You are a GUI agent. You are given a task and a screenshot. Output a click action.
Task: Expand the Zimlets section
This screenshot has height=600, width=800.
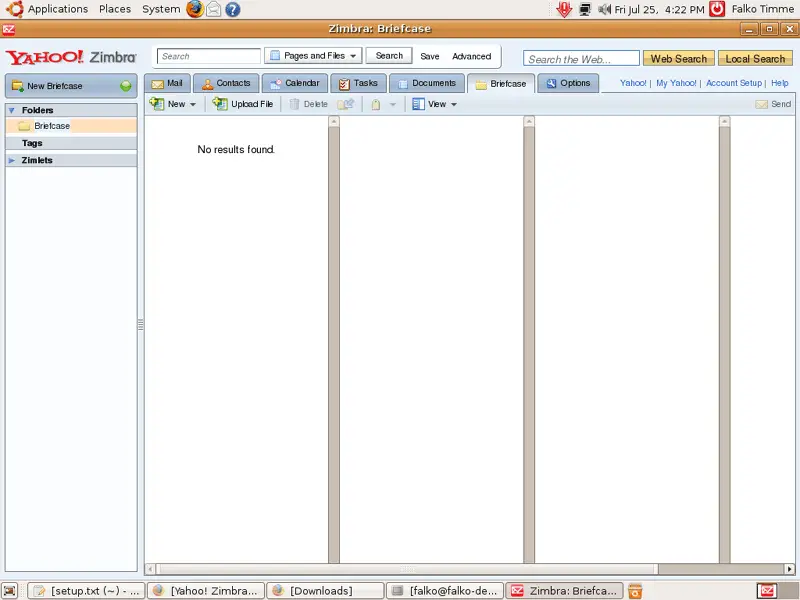point(12,160)
